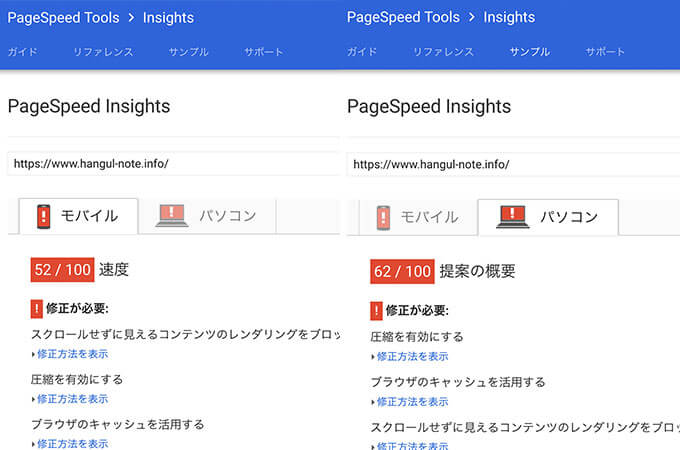Click 圧縮を有効にする text in right panel

[417, 337]
